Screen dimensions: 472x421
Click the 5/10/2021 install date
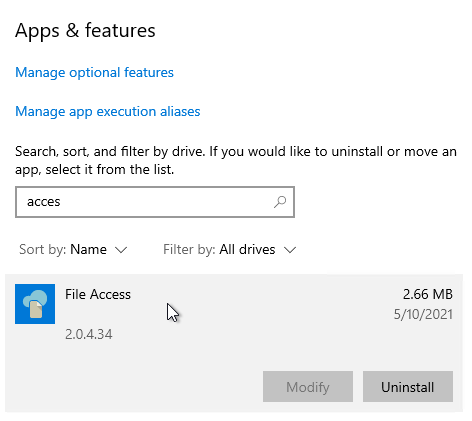(x=423, y=314)
